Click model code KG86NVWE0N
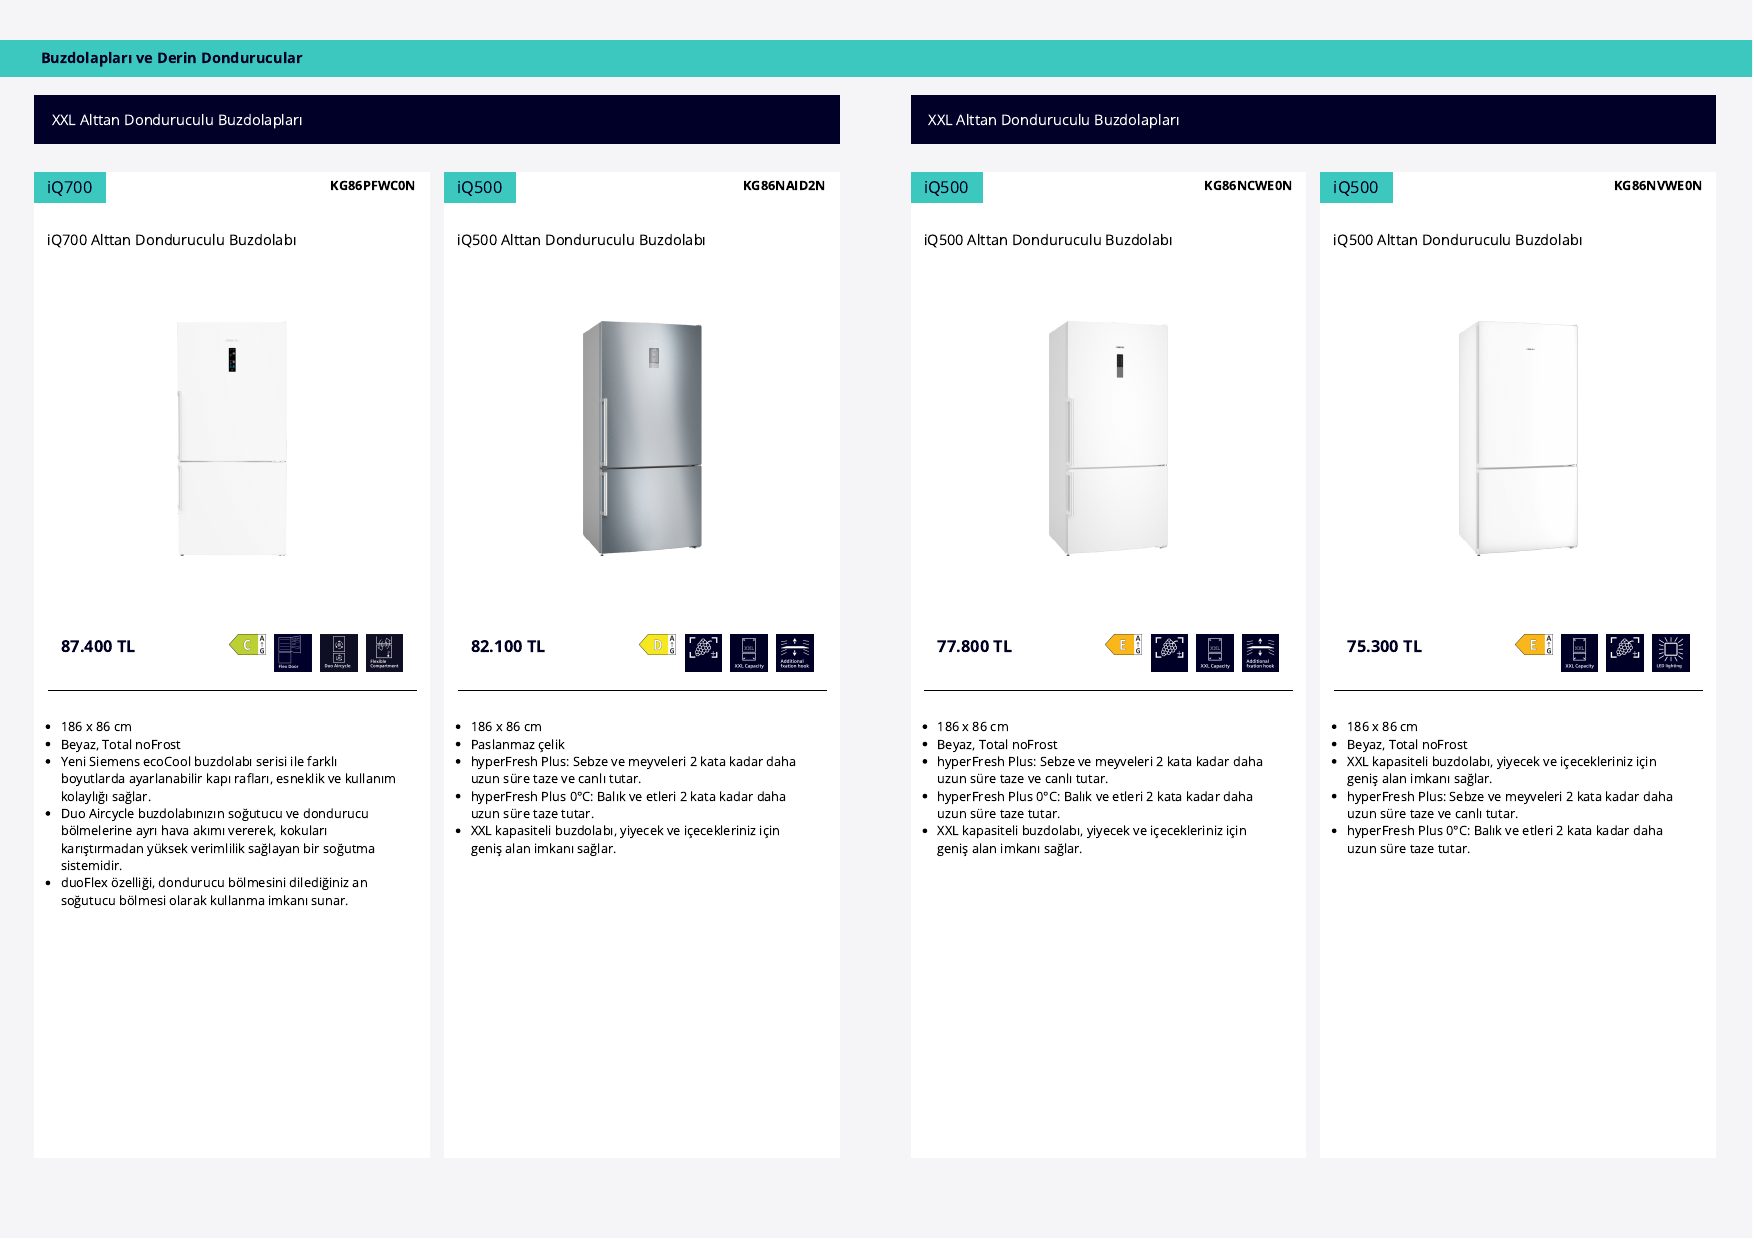The image size is (1754, 1240). coord(1658,186)
